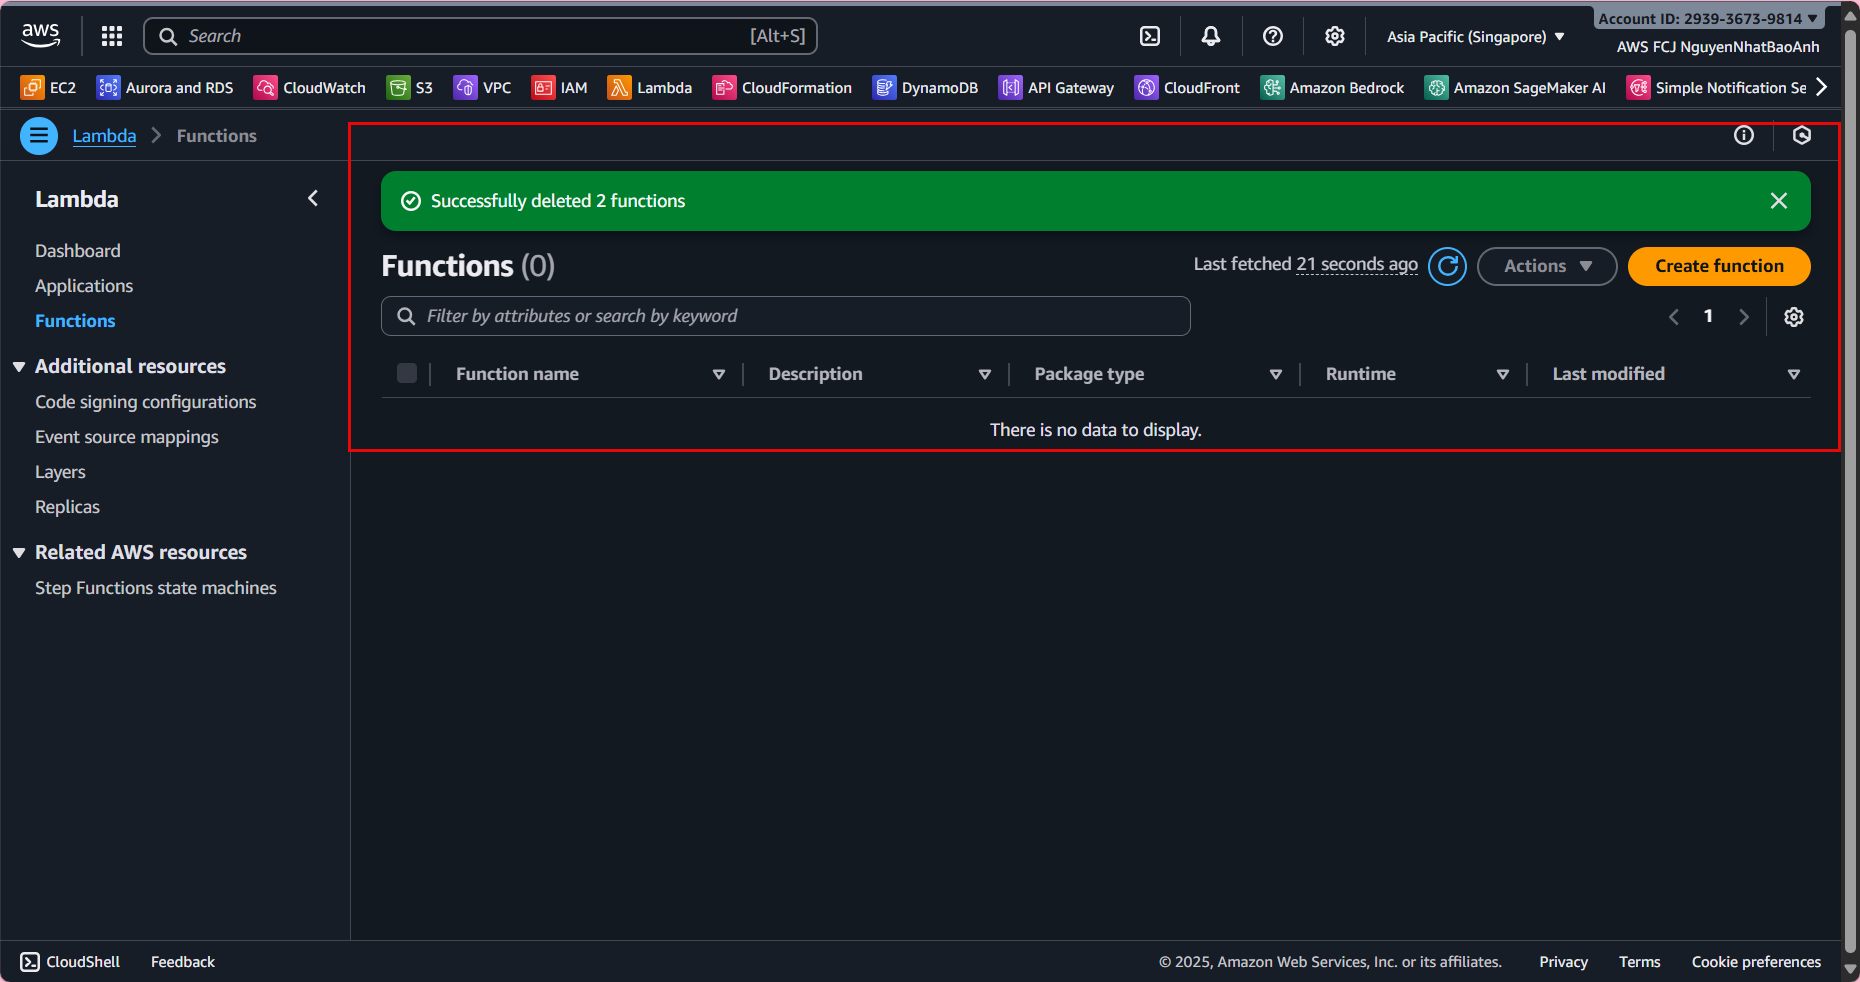The image size is (1860, 982).
Task: Follow the Lambda breadcrumb link
Action: [x=104, y=136]
